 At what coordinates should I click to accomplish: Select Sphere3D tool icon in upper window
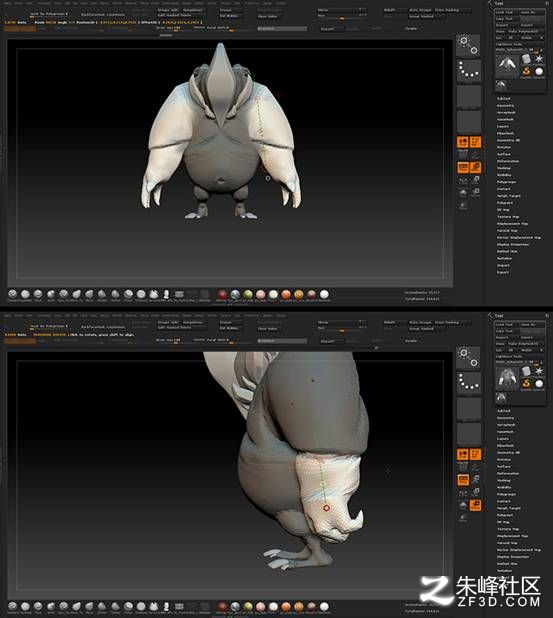(539, 71)
